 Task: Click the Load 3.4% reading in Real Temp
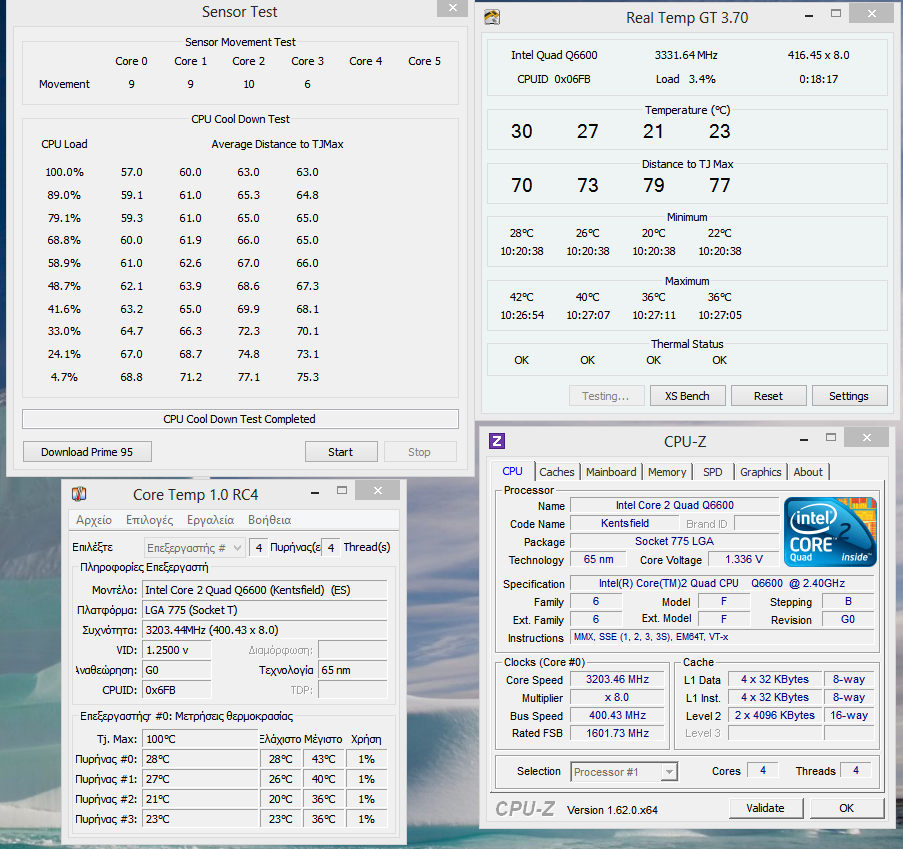click(685, 79)
